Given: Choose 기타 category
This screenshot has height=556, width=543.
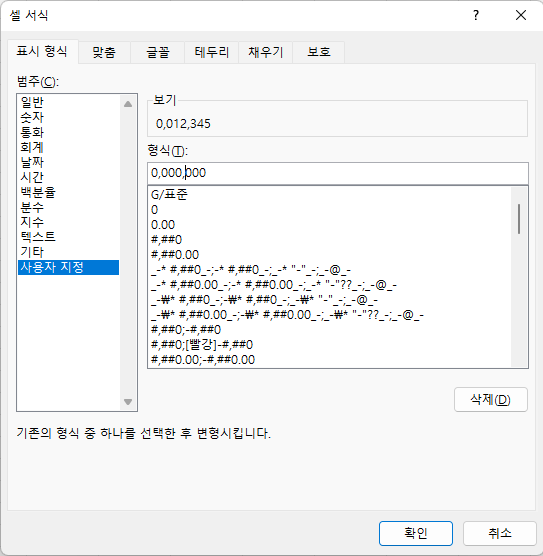Looking at the screenshot, I should pos(68,252).
